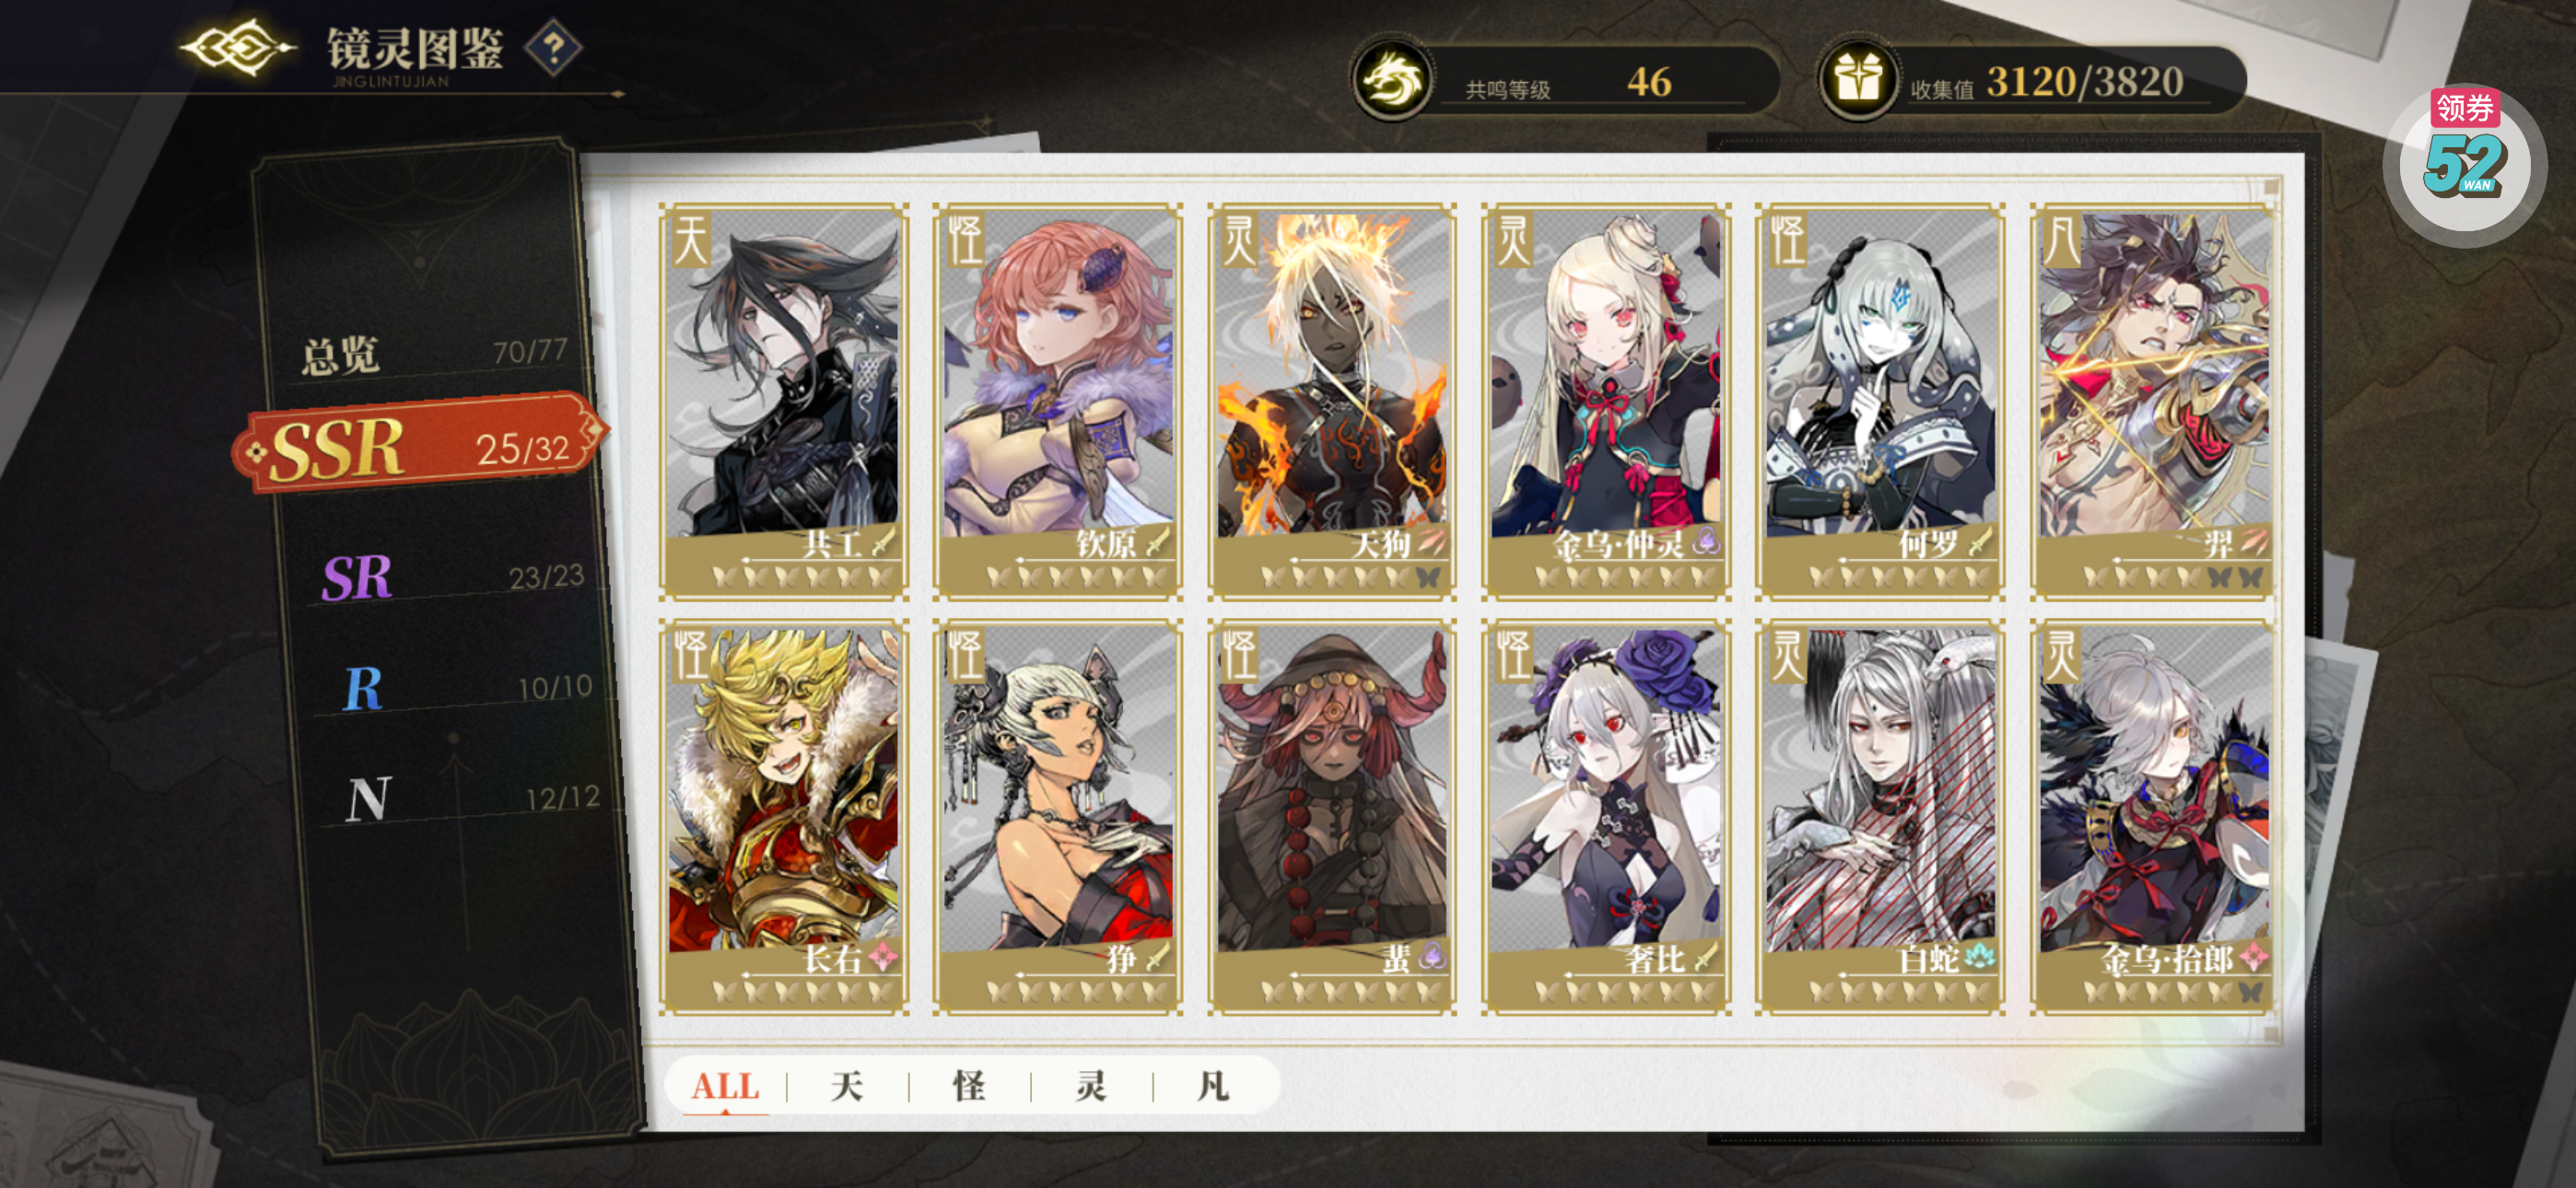
Task: Filter by the 天 type
Action: tap(847, 1085)
